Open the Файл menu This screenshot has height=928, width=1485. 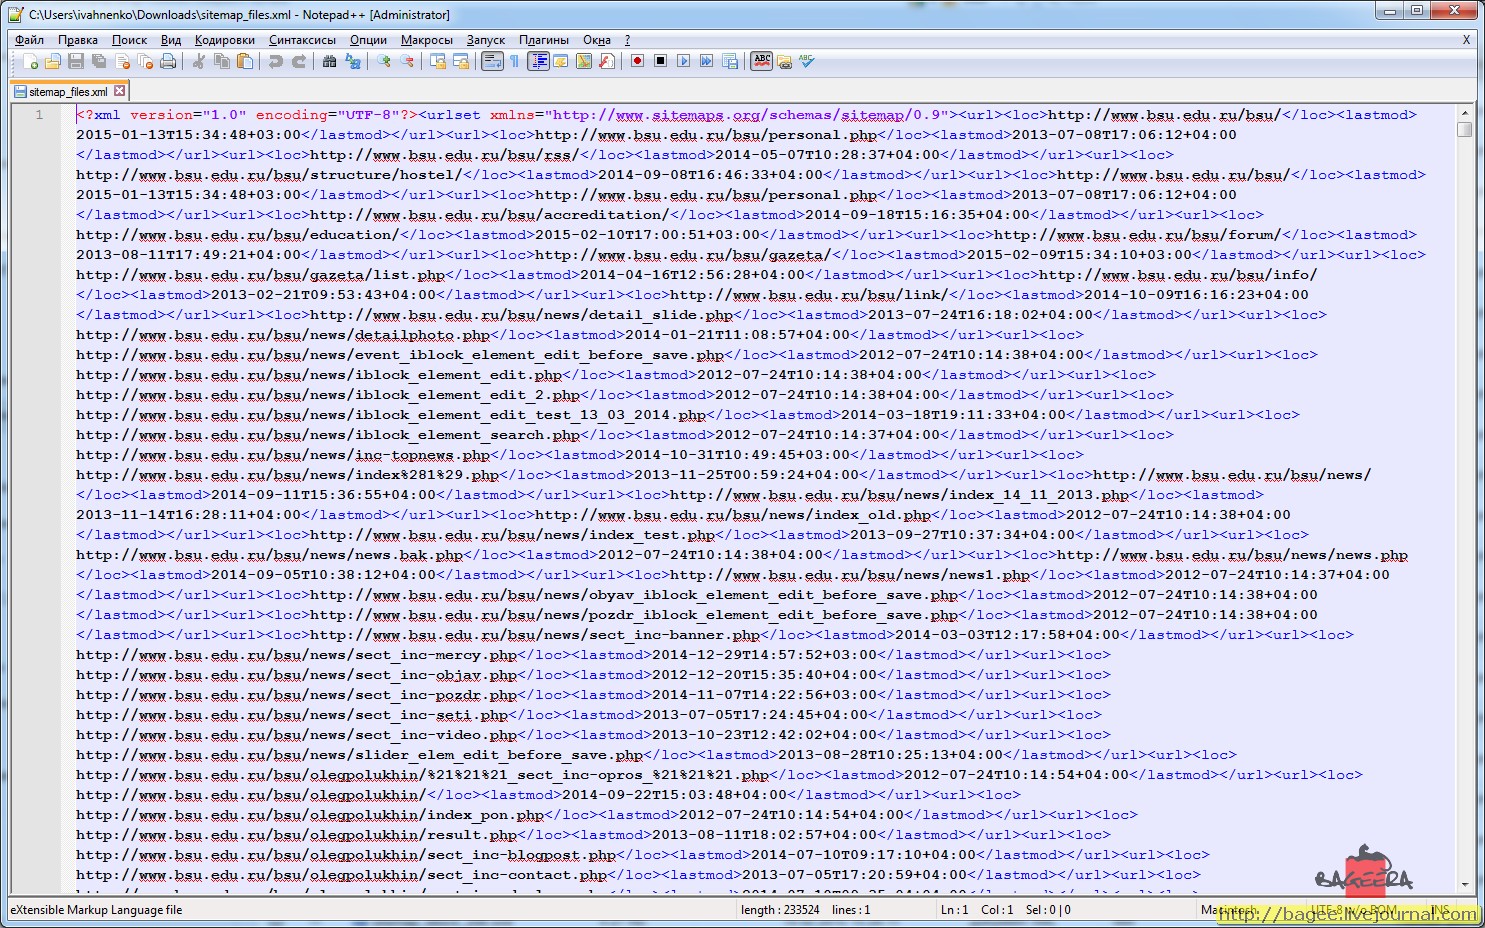[x=30, y=40]
